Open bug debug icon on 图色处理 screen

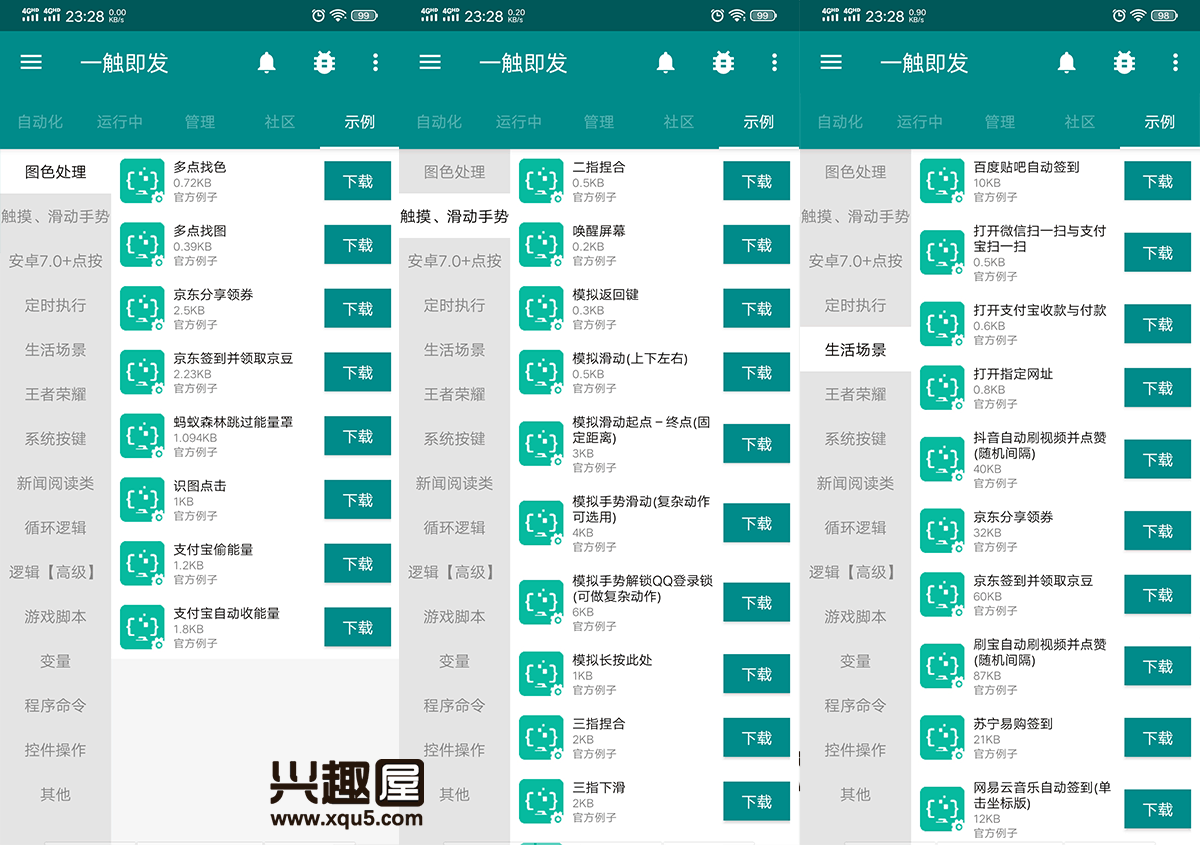click(x=324, y=62)
